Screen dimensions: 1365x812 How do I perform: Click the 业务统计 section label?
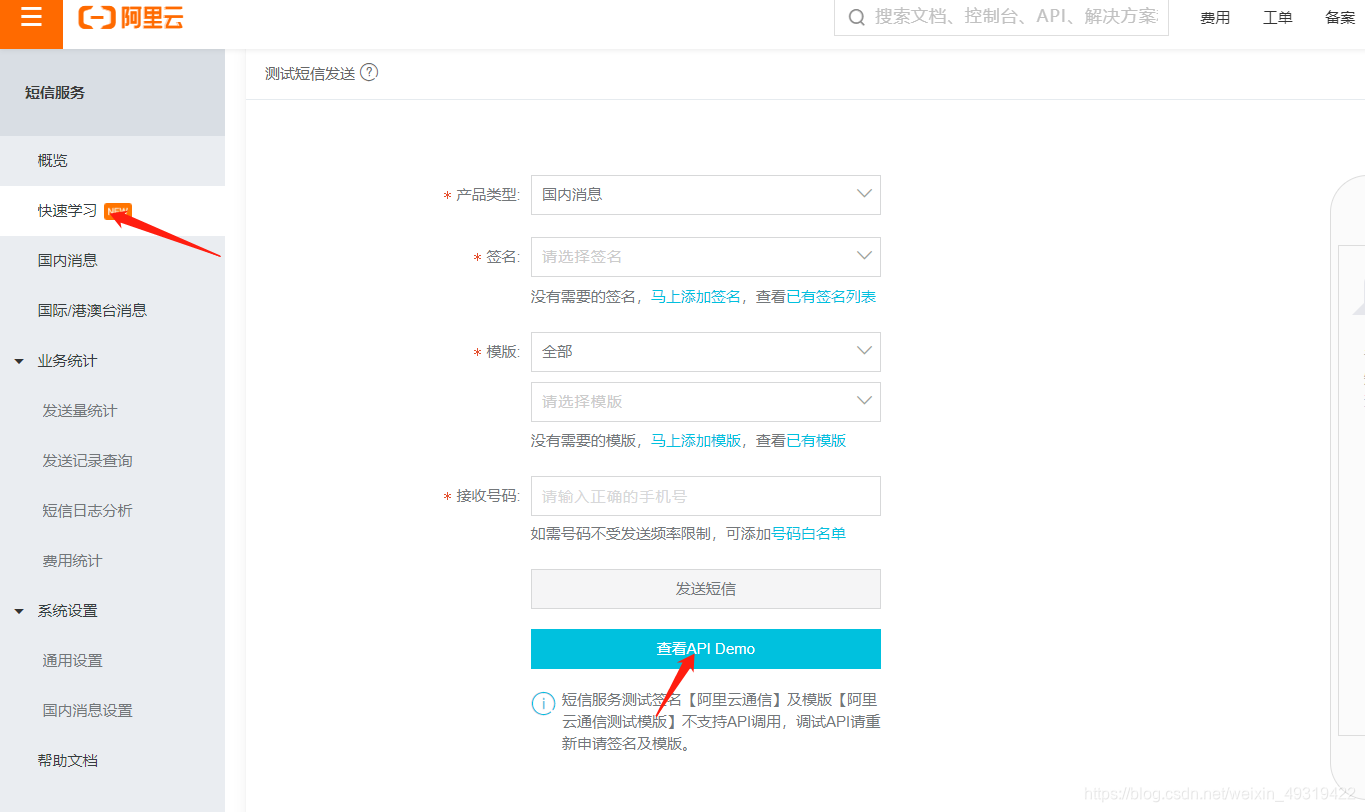pyautogui.click(x=68, y=361)
